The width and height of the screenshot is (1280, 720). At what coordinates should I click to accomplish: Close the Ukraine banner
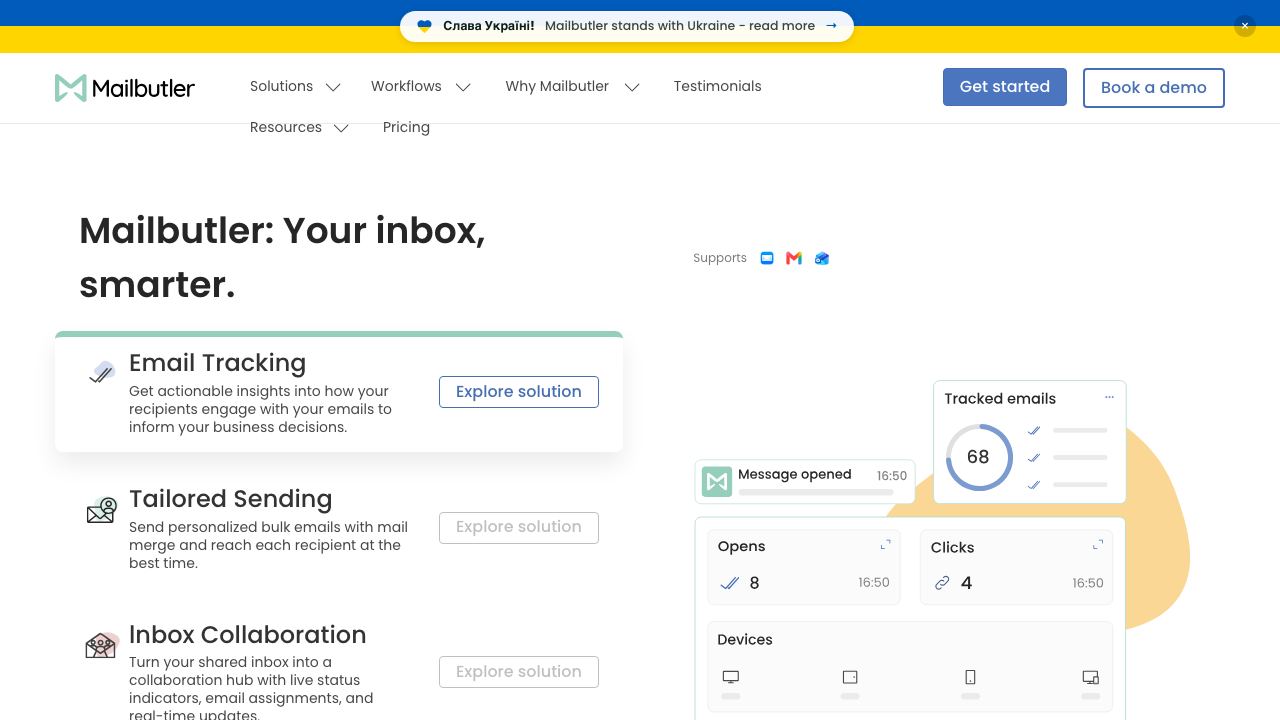(x=1245, y=26)
